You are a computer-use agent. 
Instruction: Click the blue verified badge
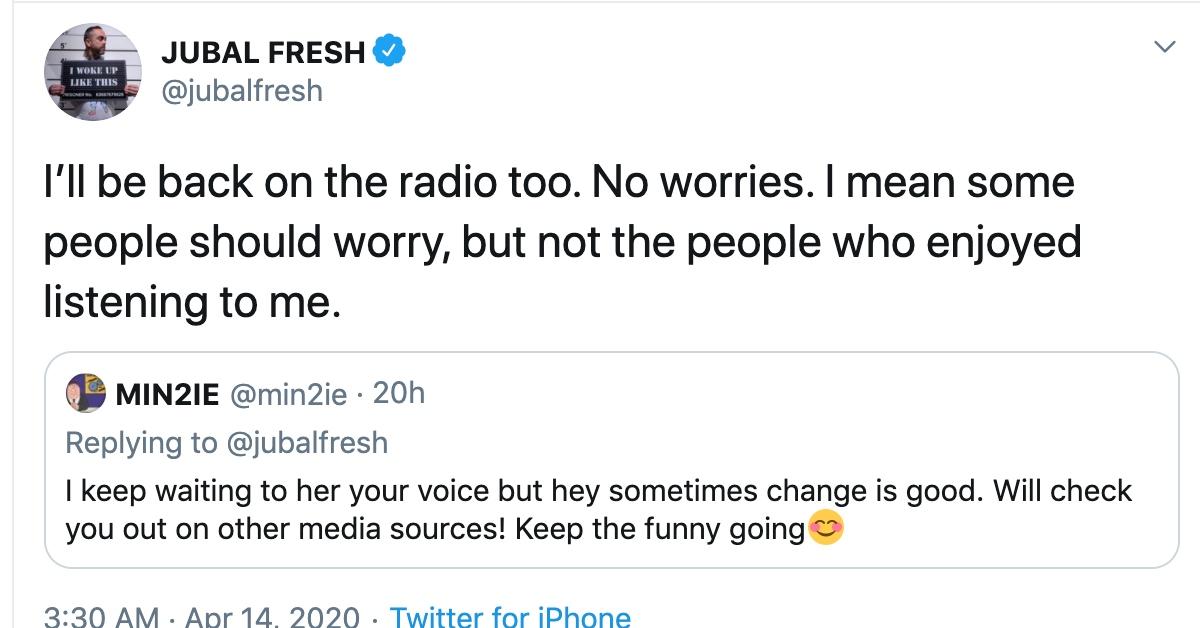pos(387,50)
